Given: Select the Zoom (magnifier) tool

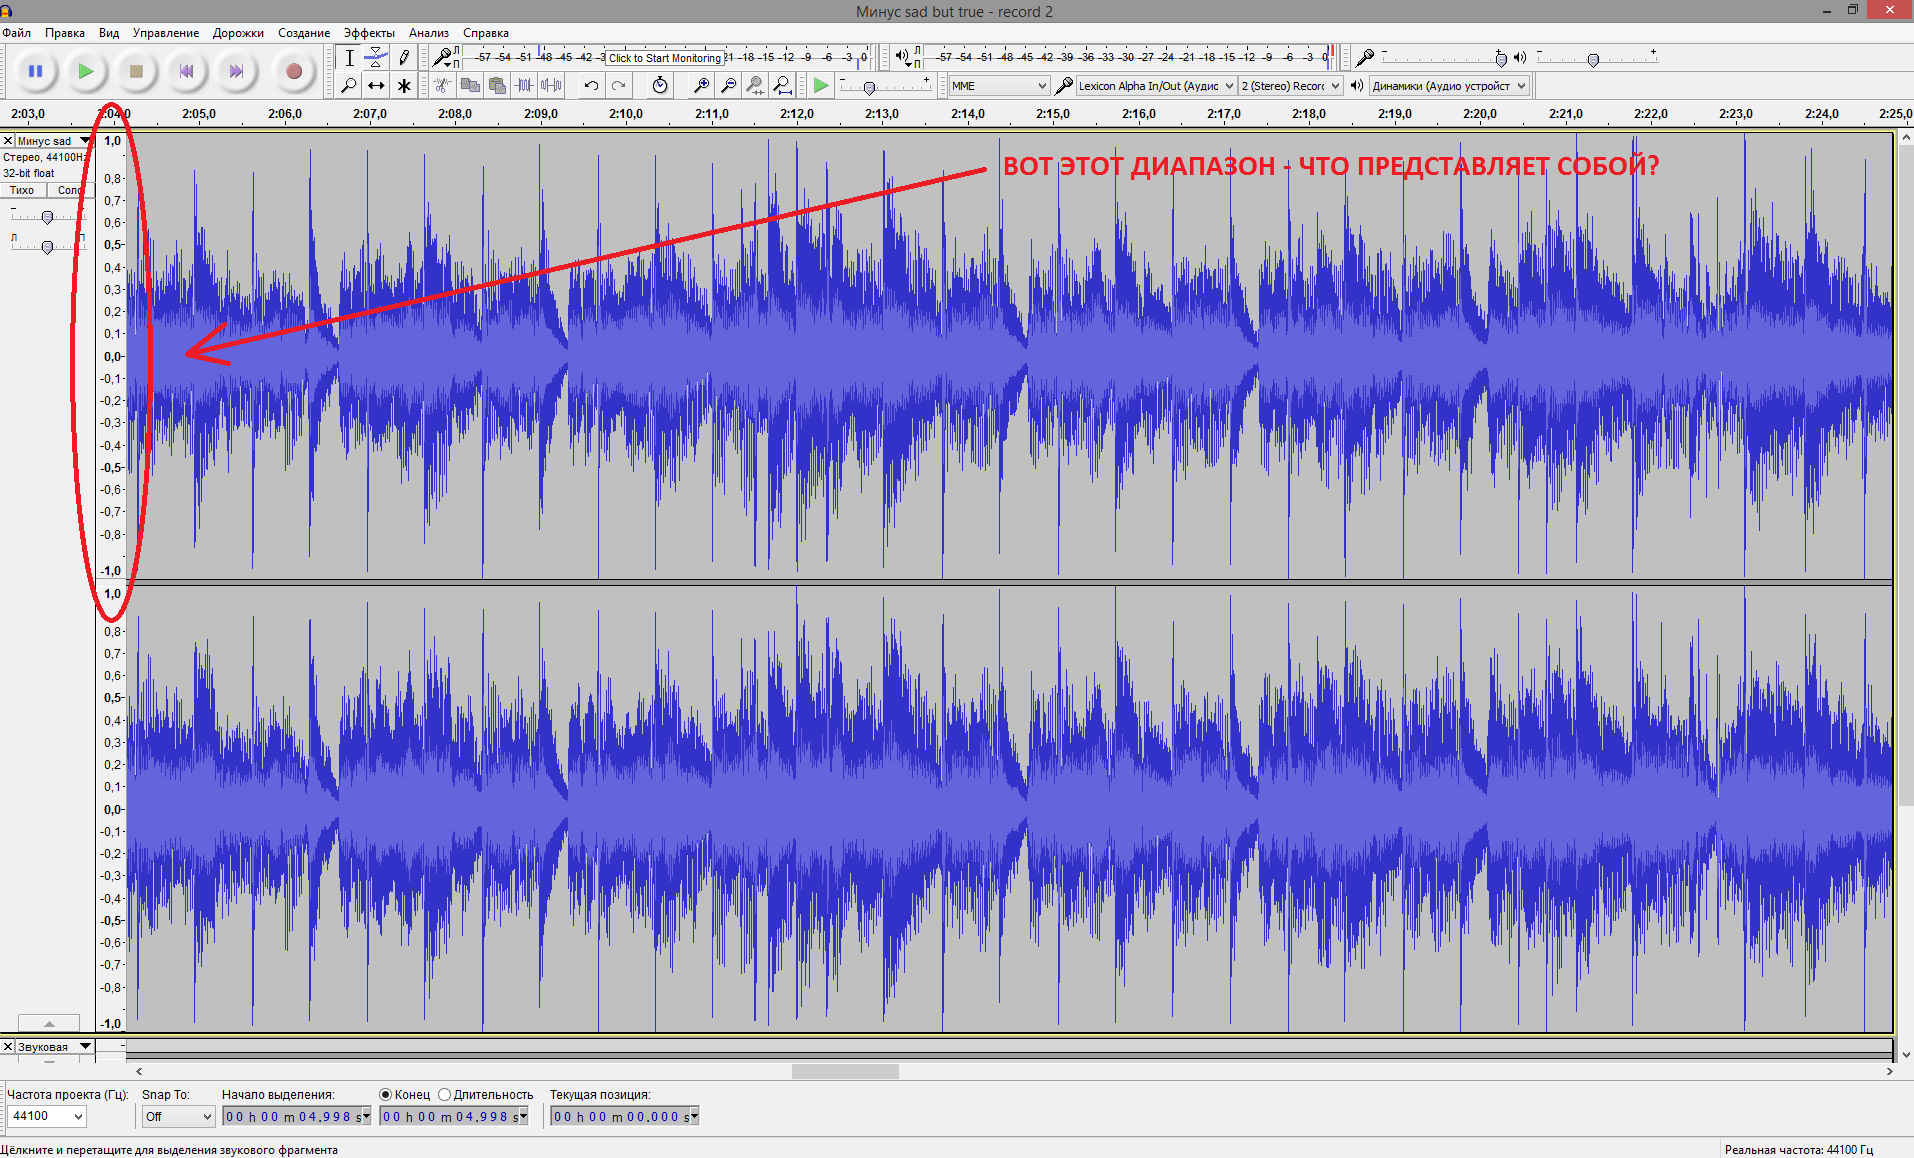Looking at the screenshot, I should (x=349, y=86).
